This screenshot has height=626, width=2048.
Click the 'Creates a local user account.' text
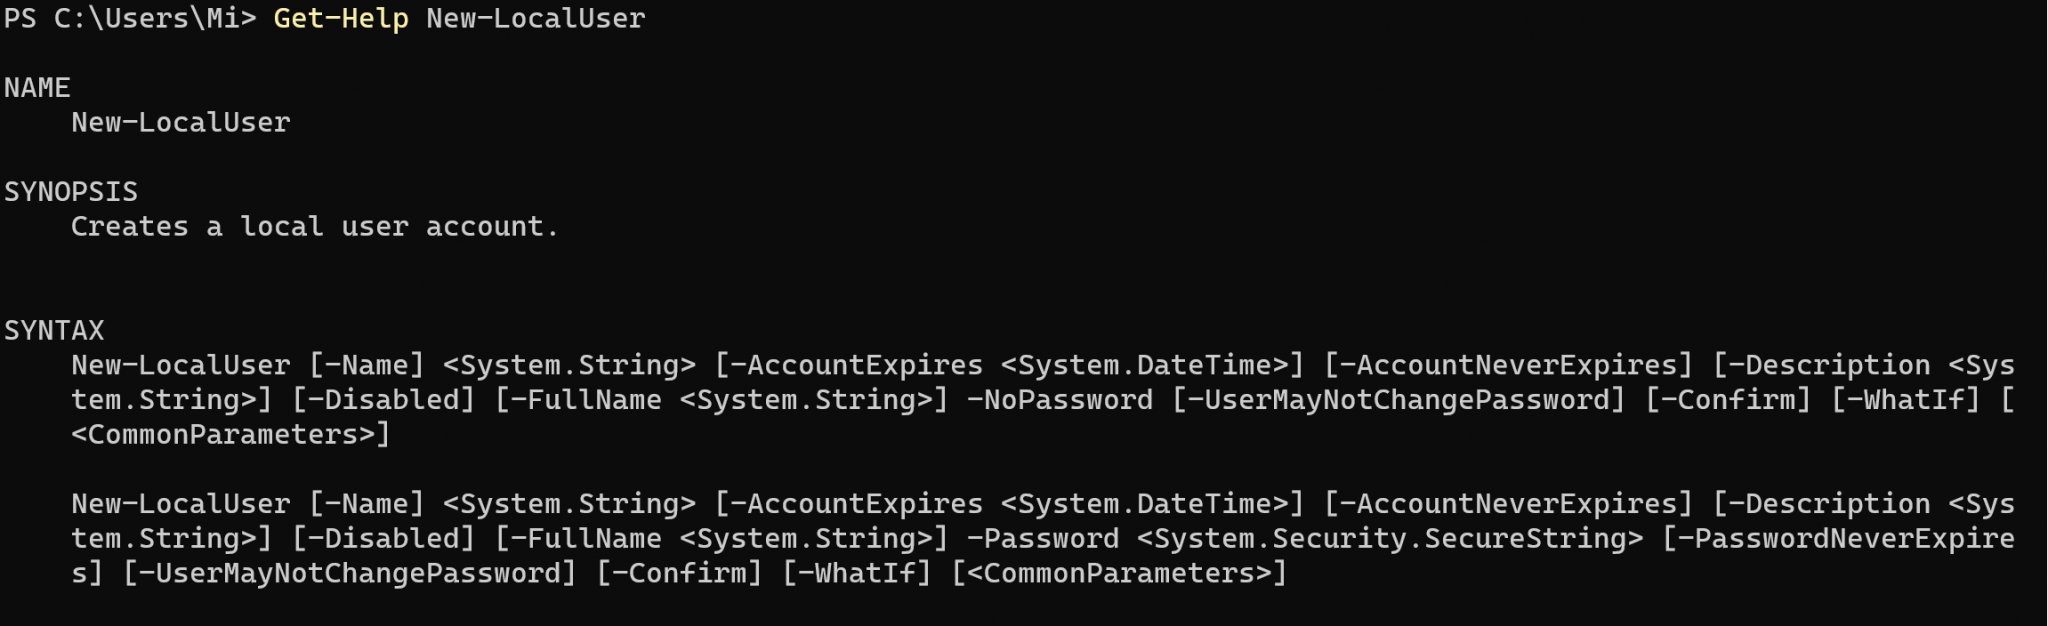tap(314, 227)
